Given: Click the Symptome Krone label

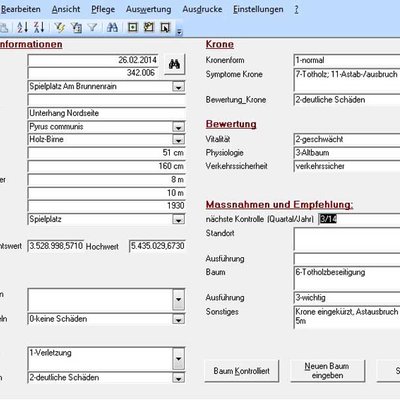Looking at the screenshot, I should (234, 74).
